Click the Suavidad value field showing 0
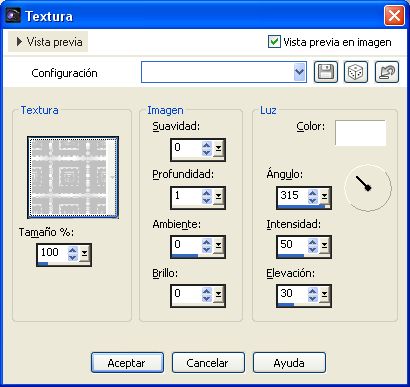410x387 pixels. pyautogui.click(x=187, y=148)
